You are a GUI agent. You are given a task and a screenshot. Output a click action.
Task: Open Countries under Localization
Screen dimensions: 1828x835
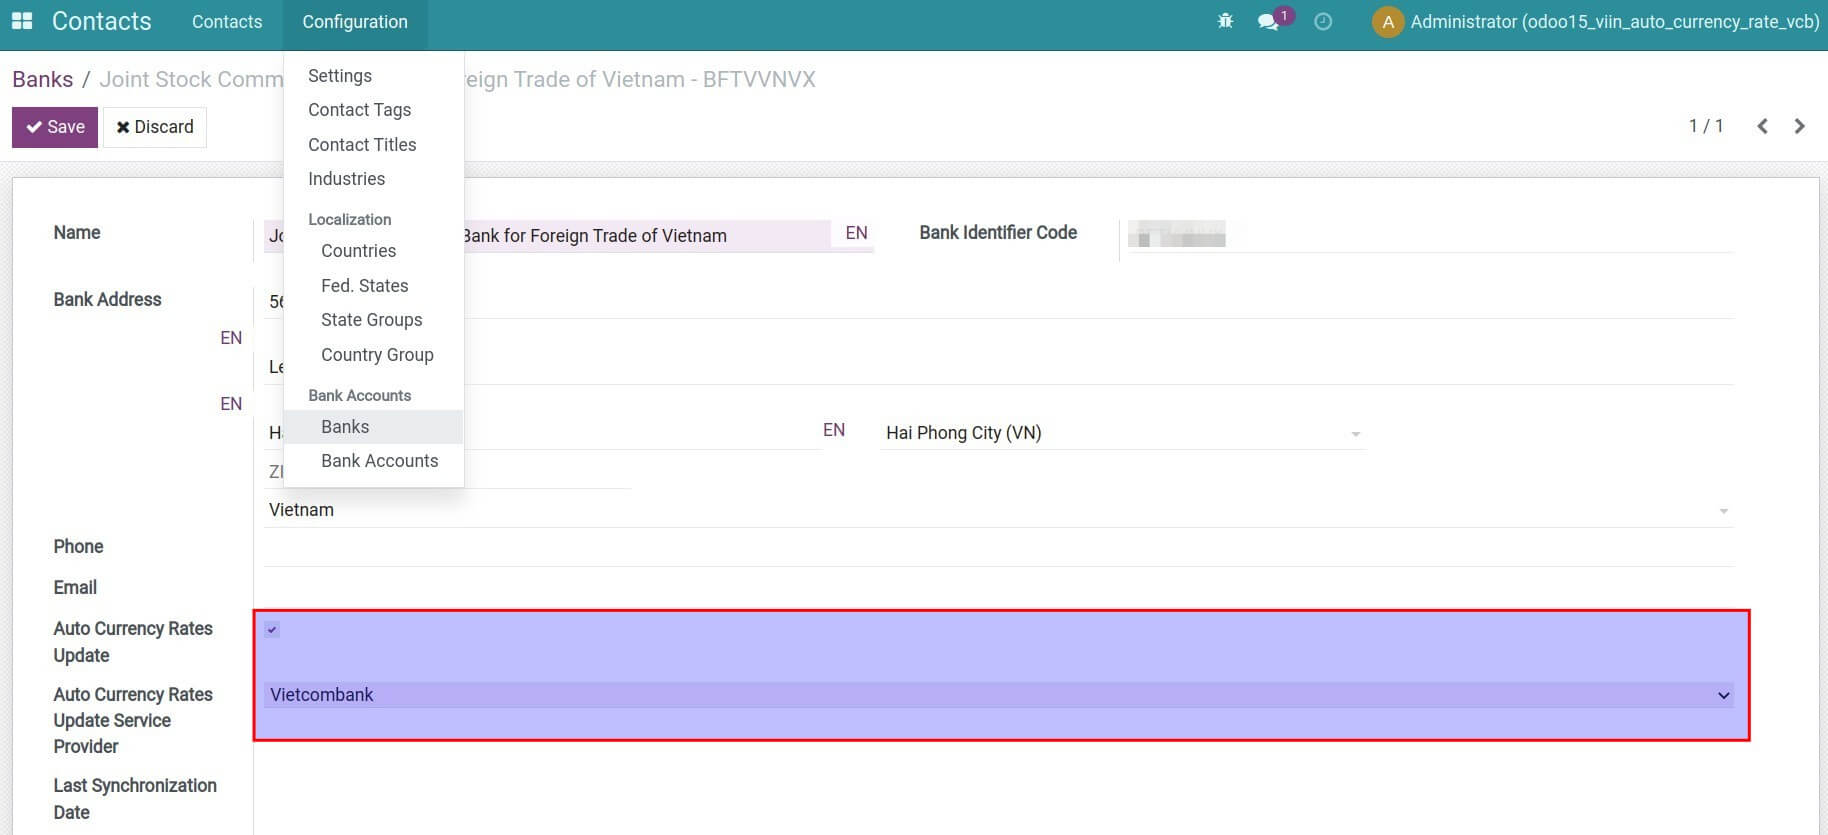[x=358, y=251]
